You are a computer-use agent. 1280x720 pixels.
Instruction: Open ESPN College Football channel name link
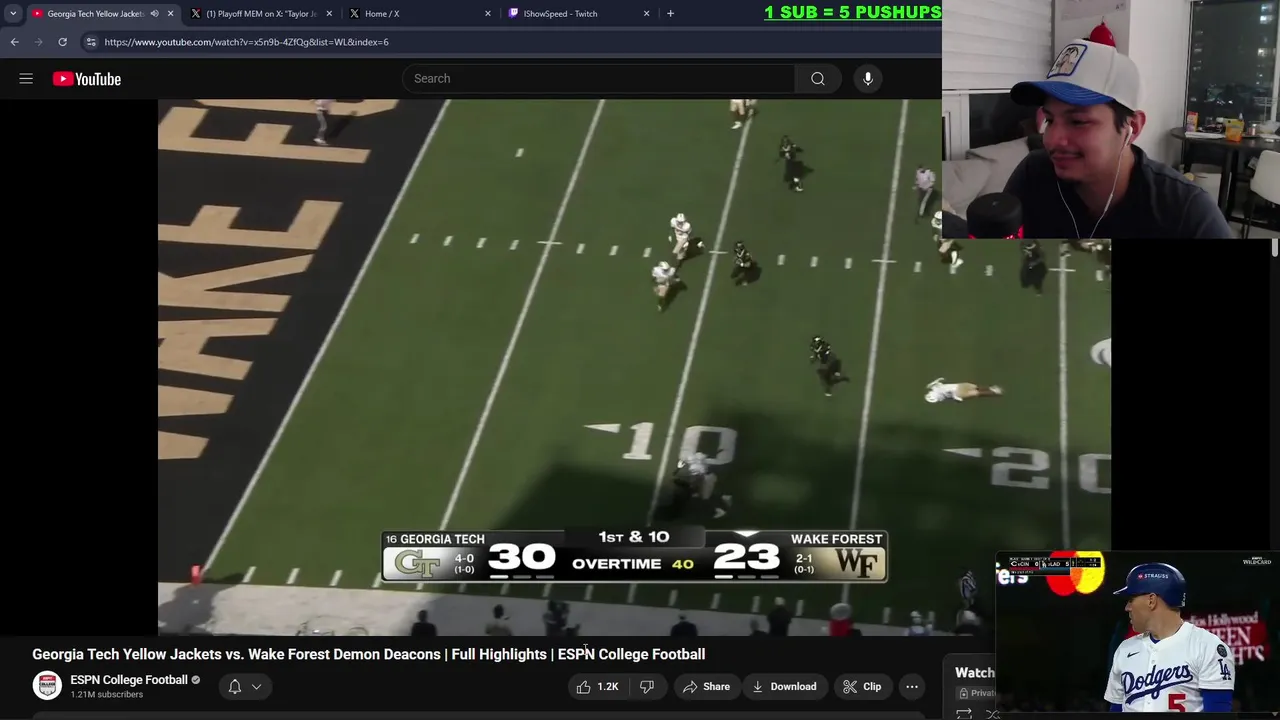129,680
